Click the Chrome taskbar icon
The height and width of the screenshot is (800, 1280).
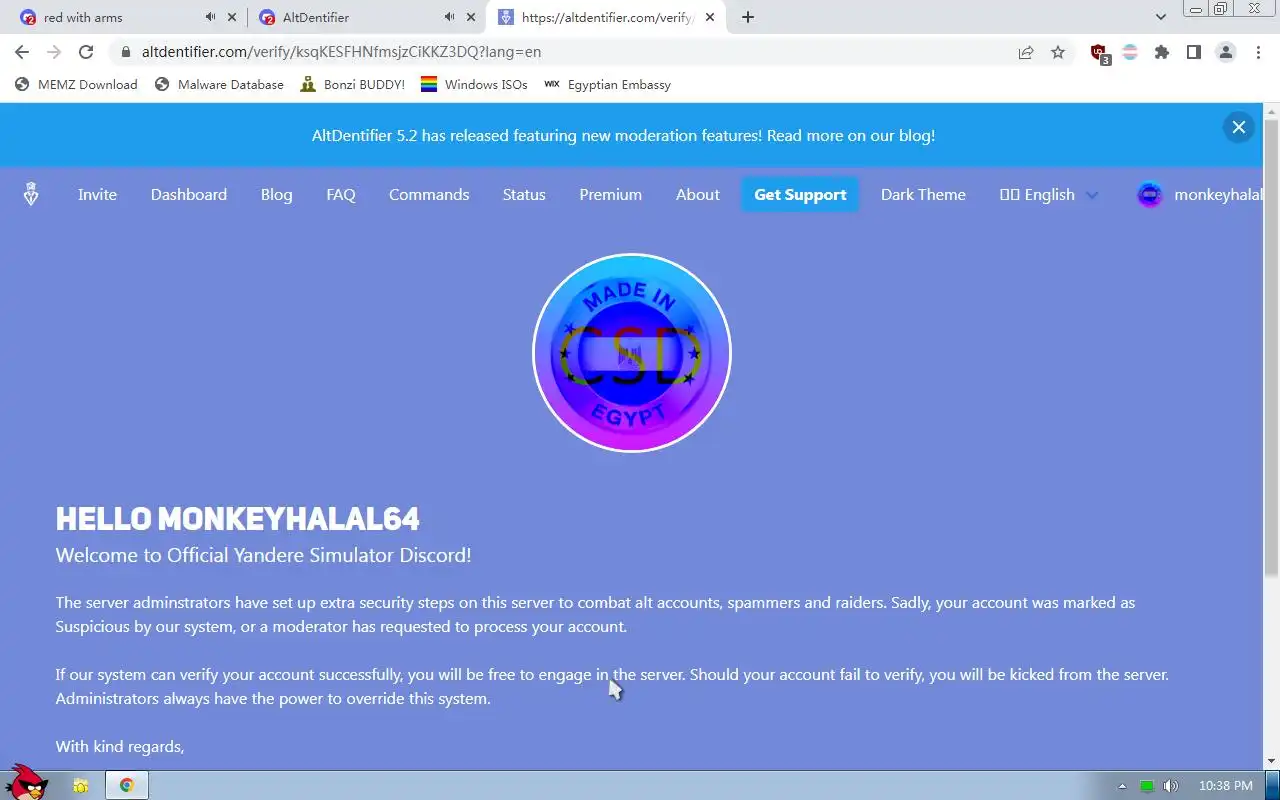127,785
